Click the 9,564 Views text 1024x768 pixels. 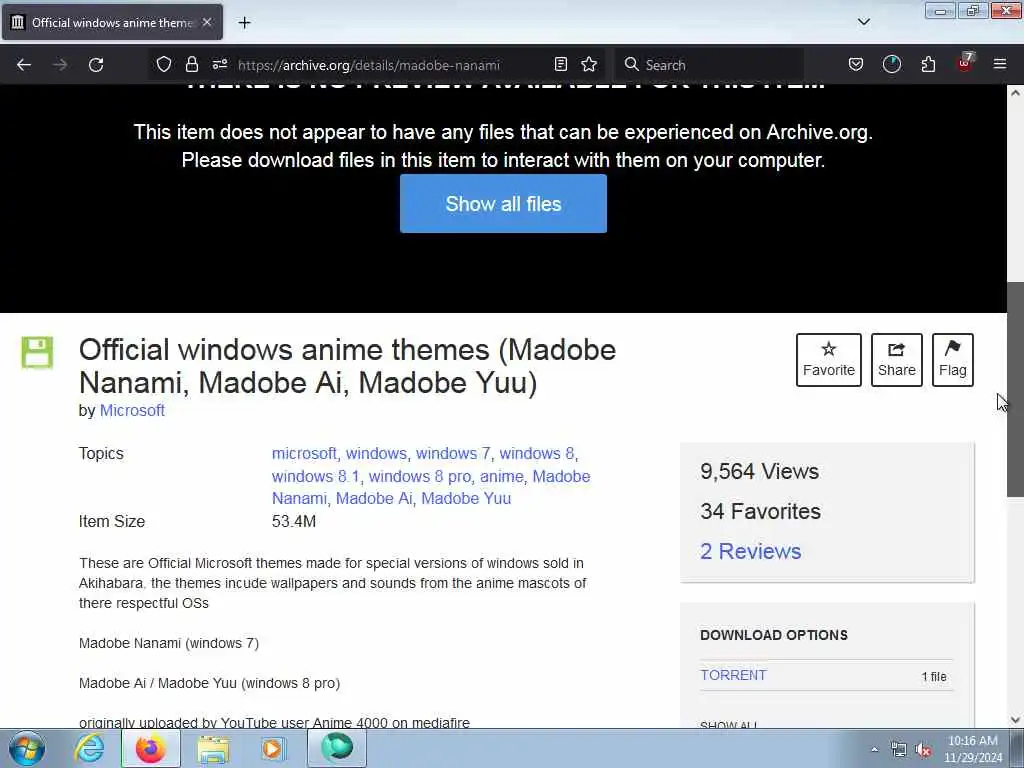[760, 472]
